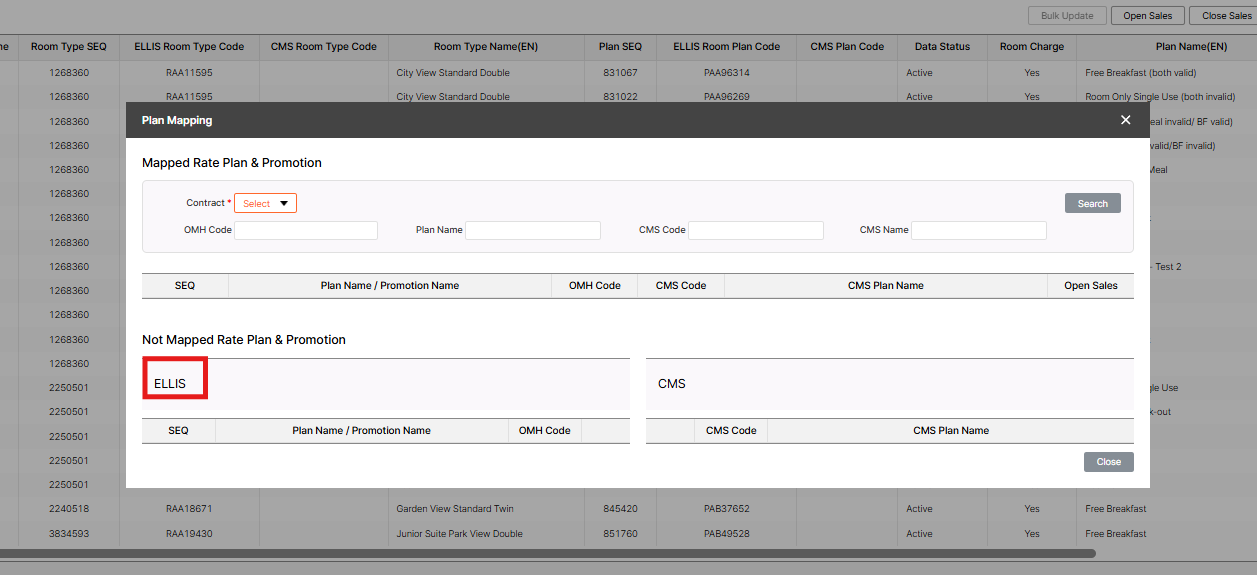Click Plan Name / Promotion Name mapped header
1257x575 pixels.
pos(389,285)
